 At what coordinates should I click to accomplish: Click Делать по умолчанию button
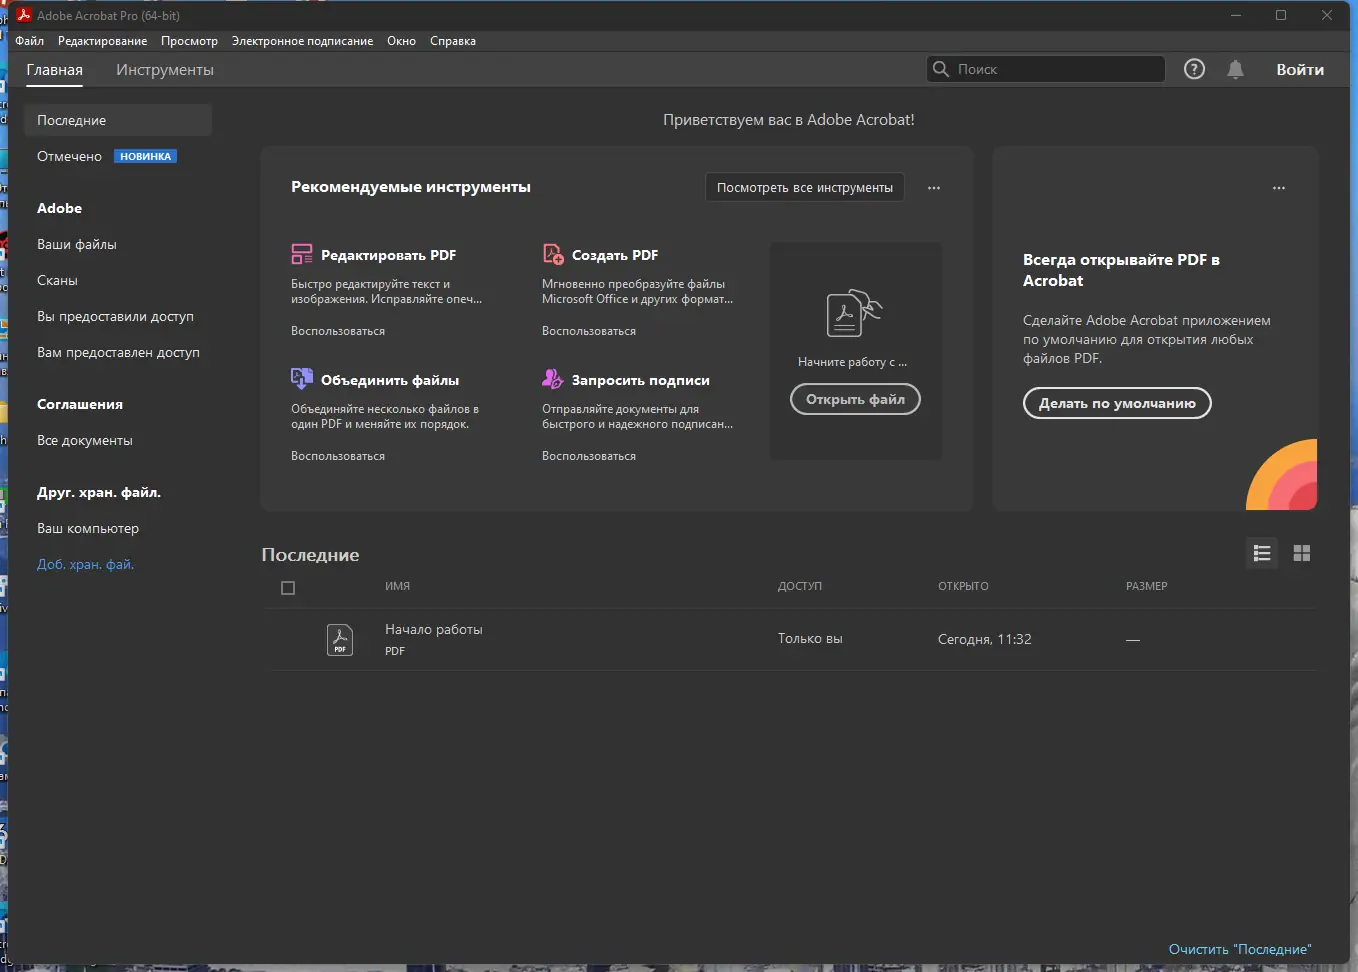tap(1117, 403)
